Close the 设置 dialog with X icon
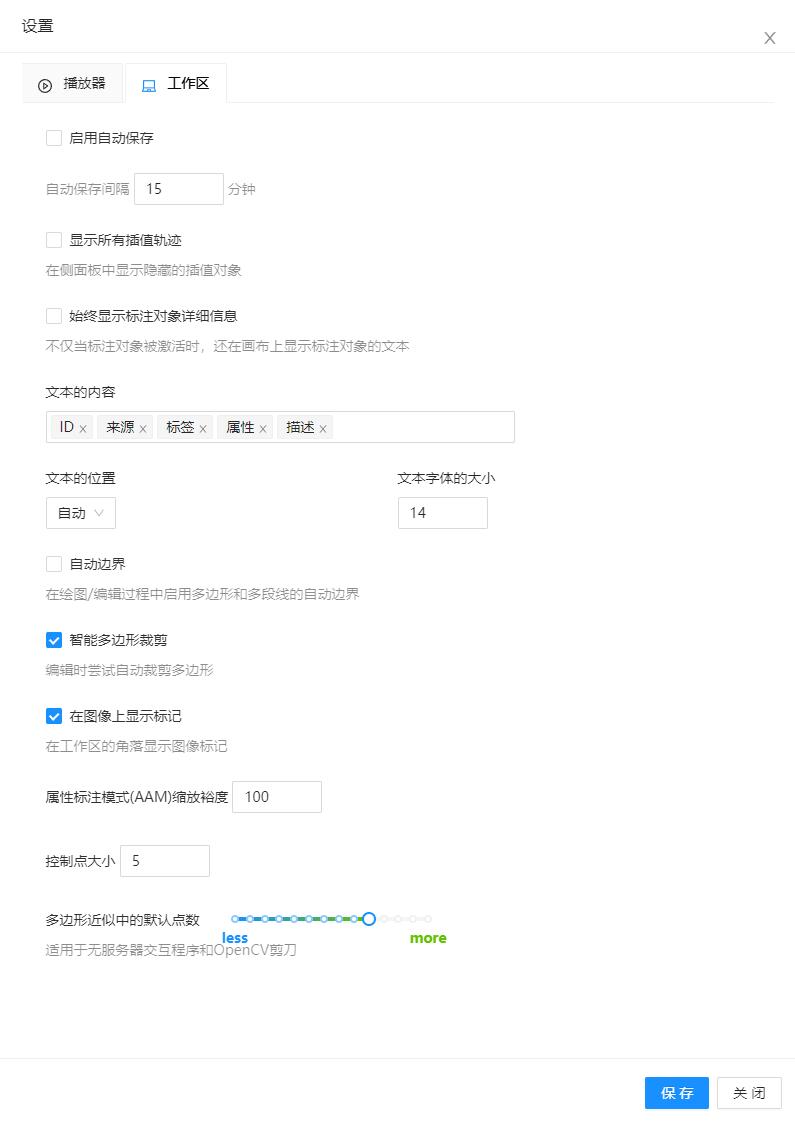795x1123 pixels. (770, 38)
